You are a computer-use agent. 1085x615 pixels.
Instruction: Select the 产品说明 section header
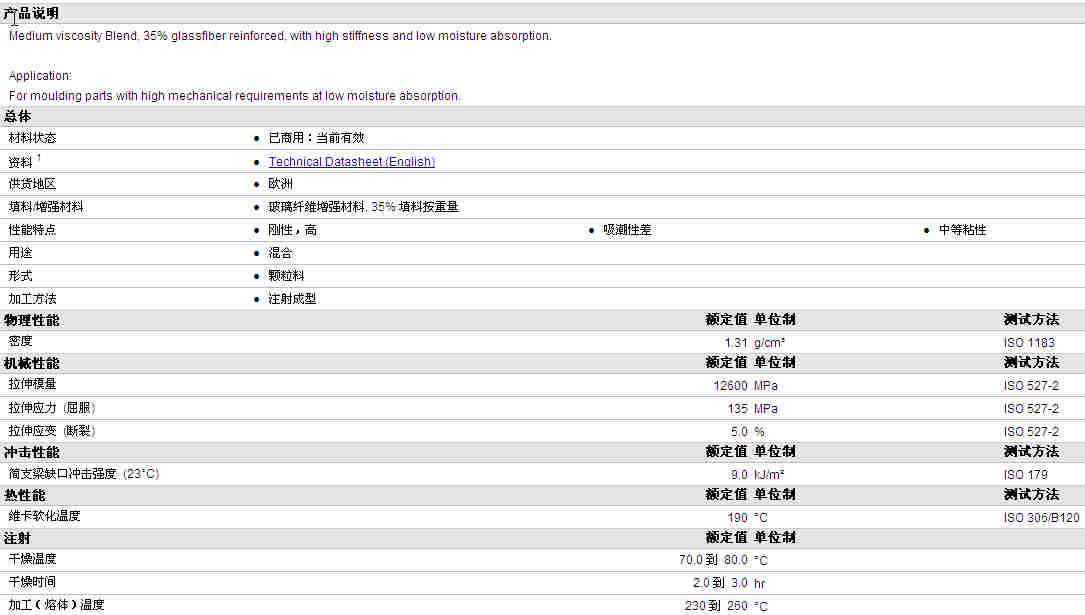click(31, 13)
